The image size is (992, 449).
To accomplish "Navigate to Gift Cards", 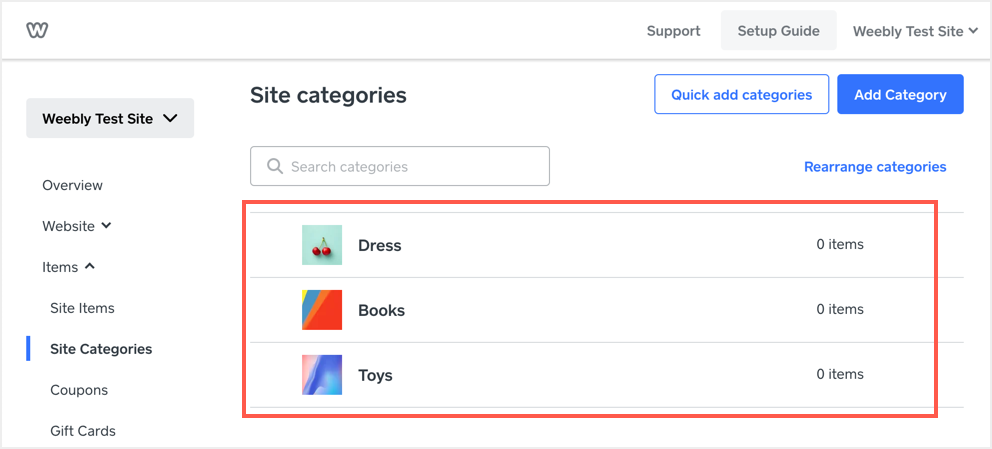I will pyautogui.click(x=83, y=431).
